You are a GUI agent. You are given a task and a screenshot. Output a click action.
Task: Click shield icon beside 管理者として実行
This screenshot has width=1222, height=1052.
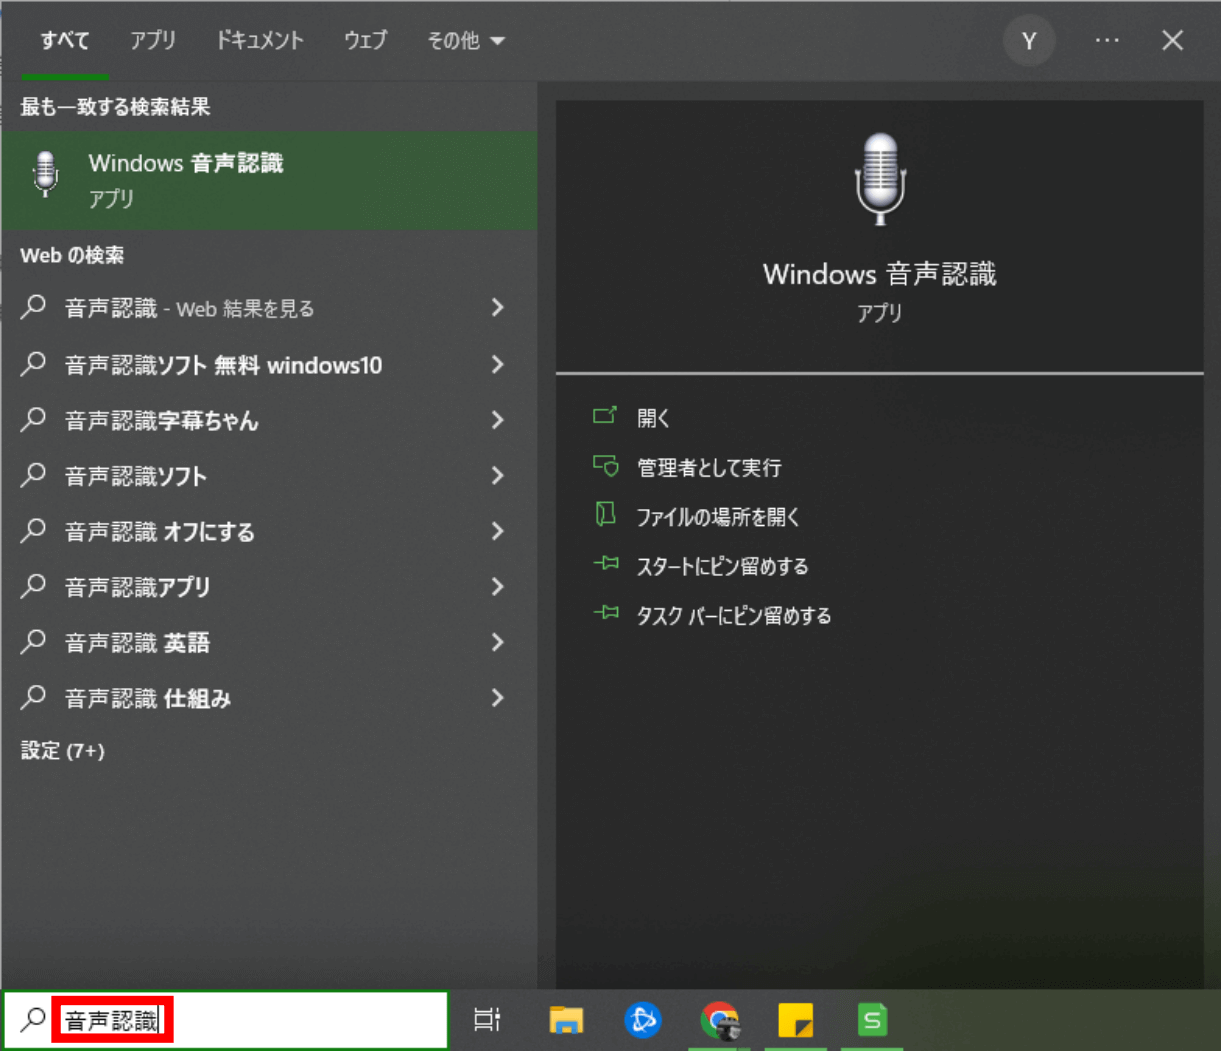point(605,465)
